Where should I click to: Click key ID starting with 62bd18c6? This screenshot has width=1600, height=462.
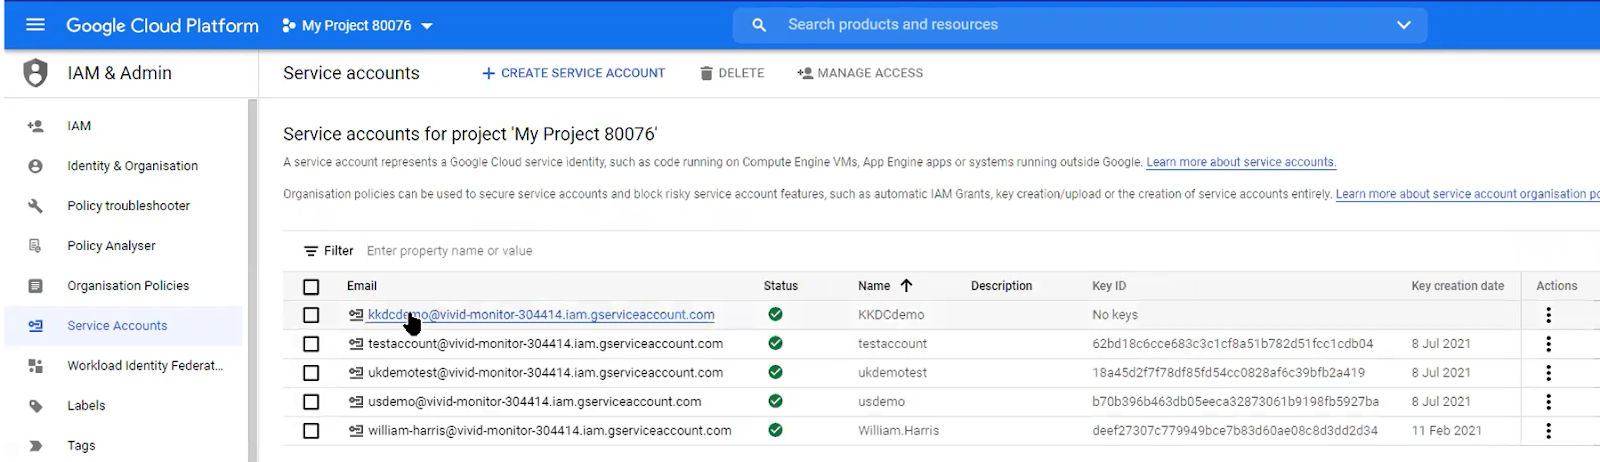[x=1232, y=343]
